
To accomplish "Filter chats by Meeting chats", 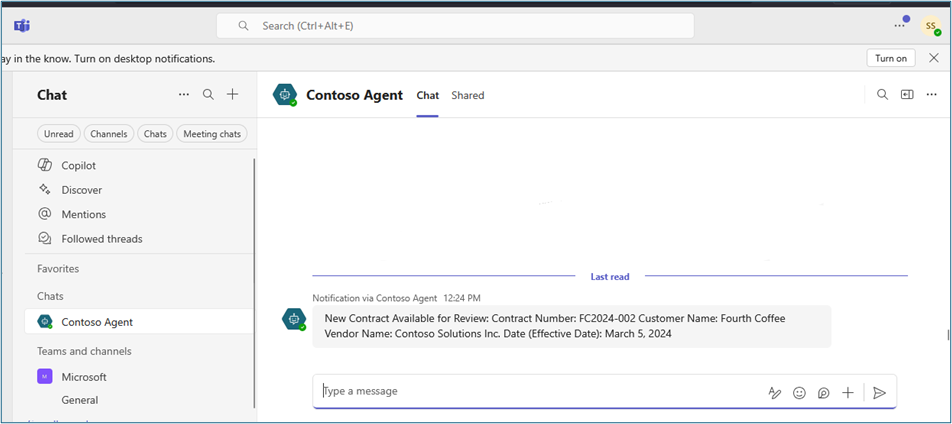I will [x=212, y=134].
